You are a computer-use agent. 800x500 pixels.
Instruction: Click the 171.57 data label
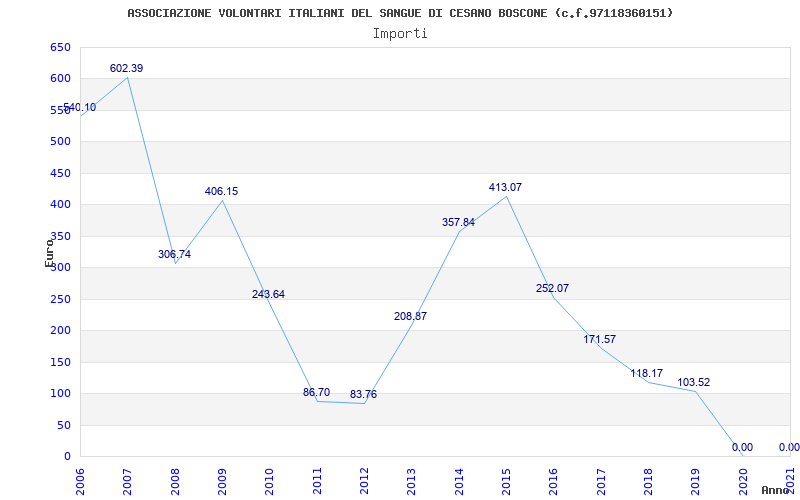599,339
